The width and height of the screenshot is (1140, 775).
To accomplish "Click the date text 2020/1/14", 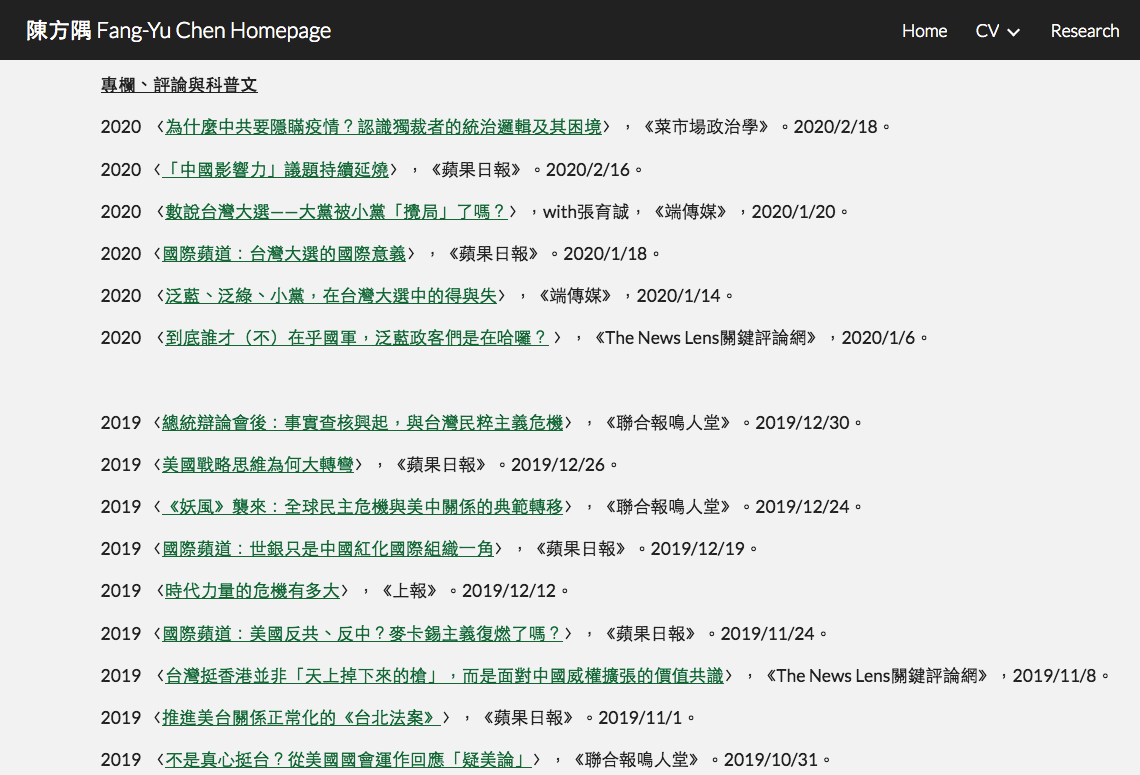I will [678, 297].
